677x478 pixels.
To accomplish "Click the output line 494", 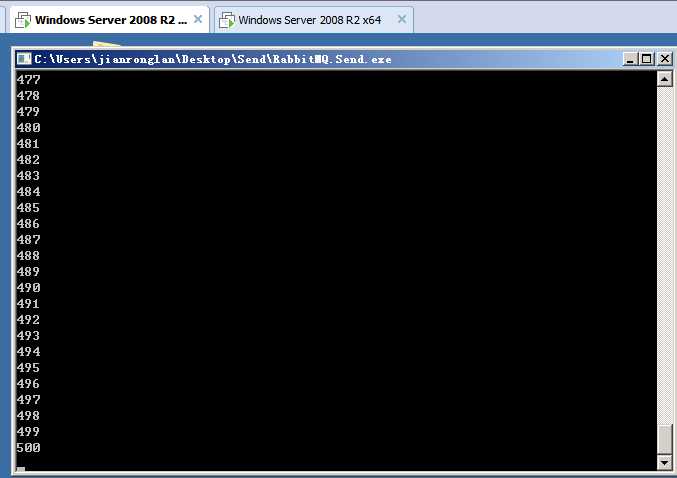I will (x=28, y=352).
